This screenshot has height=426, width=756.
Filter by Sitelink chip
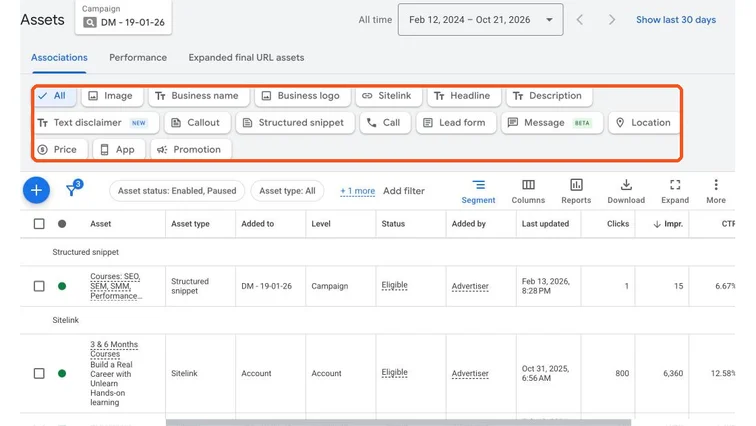[389, 96]
